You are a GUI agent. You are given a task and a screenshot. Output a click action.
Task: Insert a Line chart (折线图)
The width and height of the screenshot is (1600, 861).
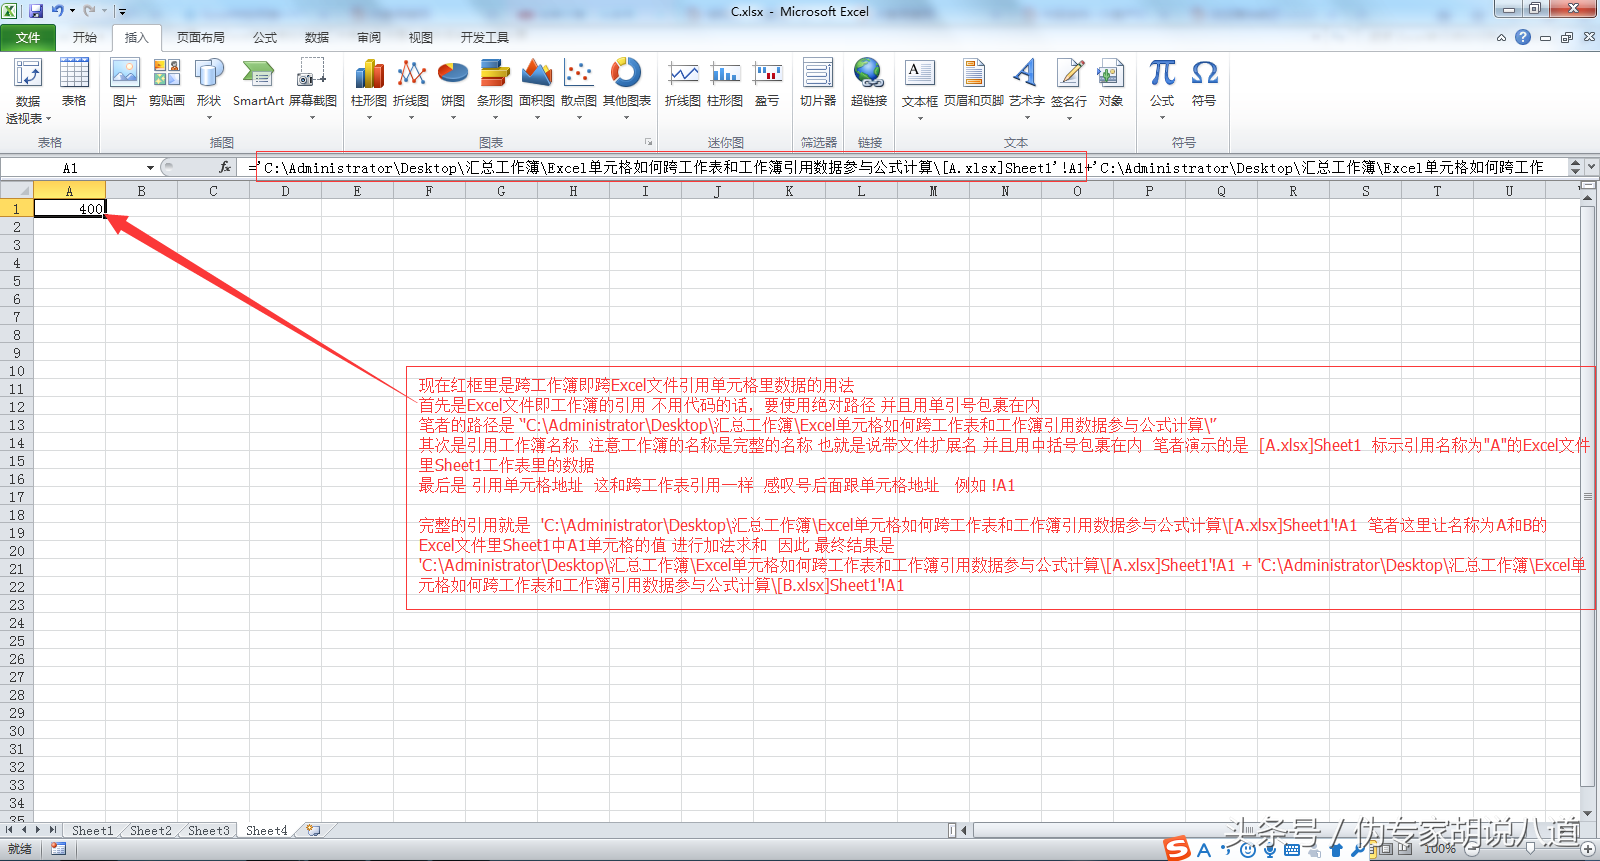411,88
